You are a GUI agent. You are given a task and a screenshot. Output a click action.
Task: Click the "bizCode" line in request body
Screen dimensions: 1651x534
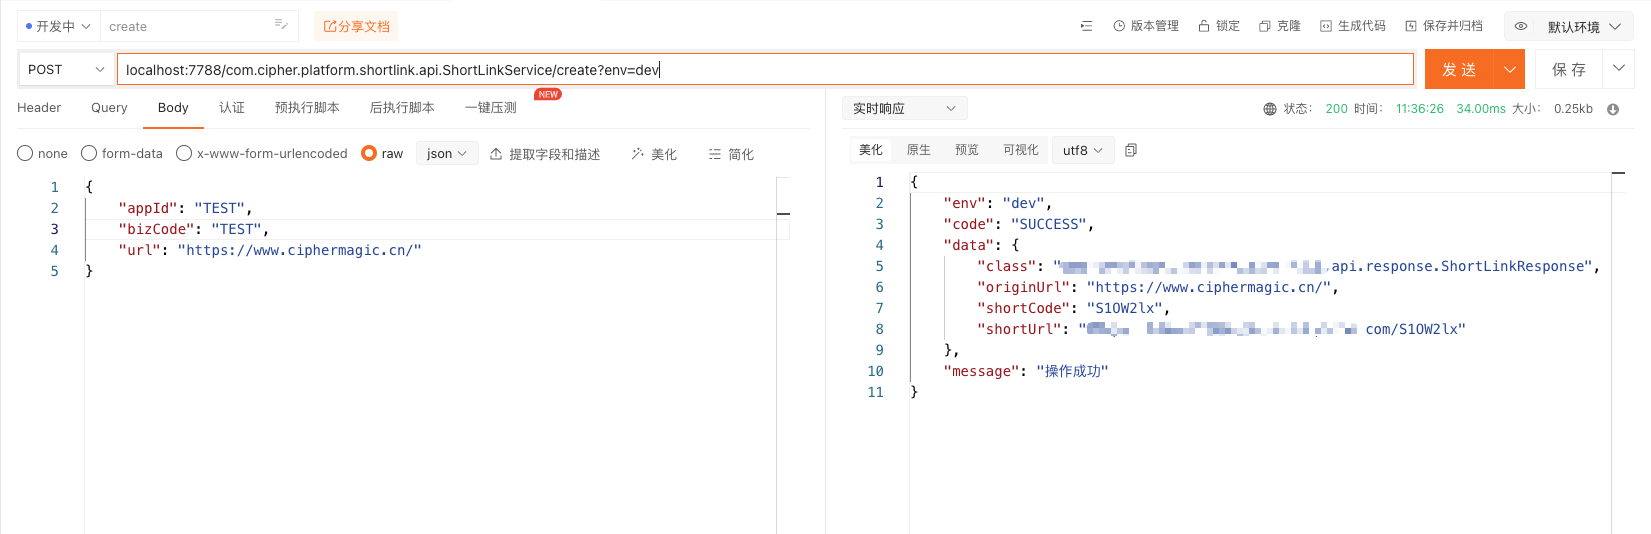coord(193,229)
